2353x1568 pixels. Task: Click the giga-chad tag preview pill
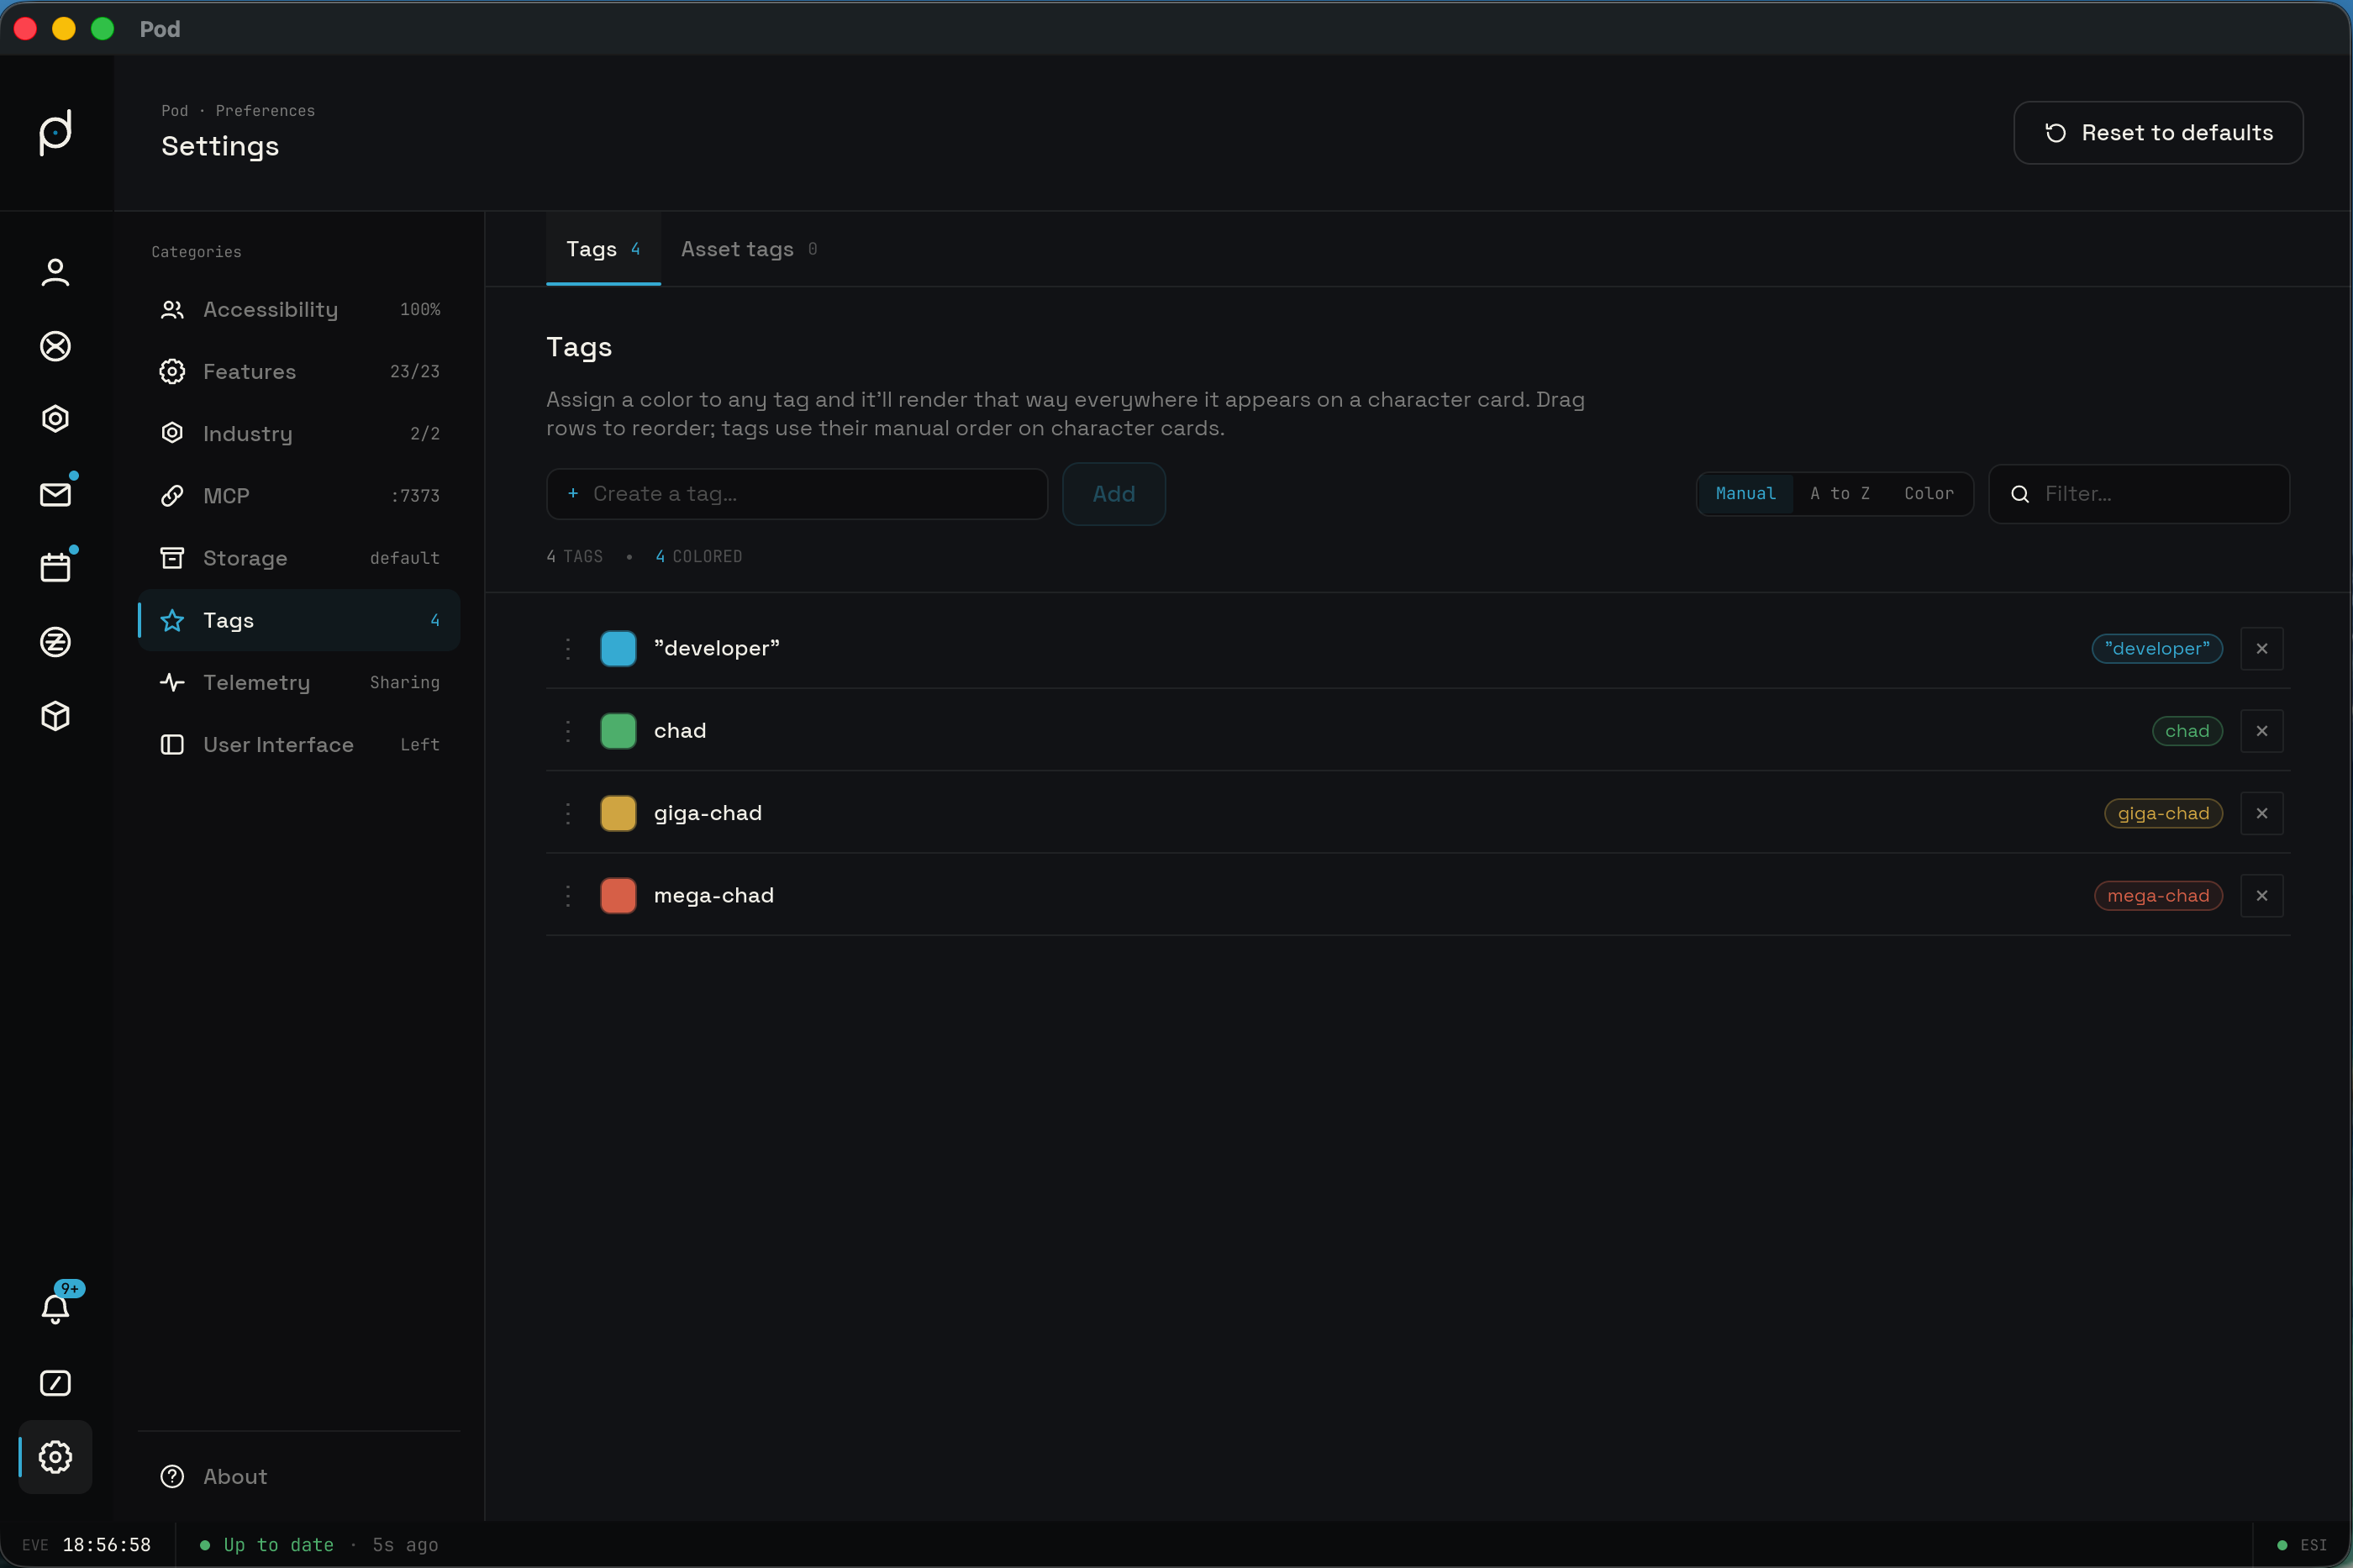coord(2163,813)
